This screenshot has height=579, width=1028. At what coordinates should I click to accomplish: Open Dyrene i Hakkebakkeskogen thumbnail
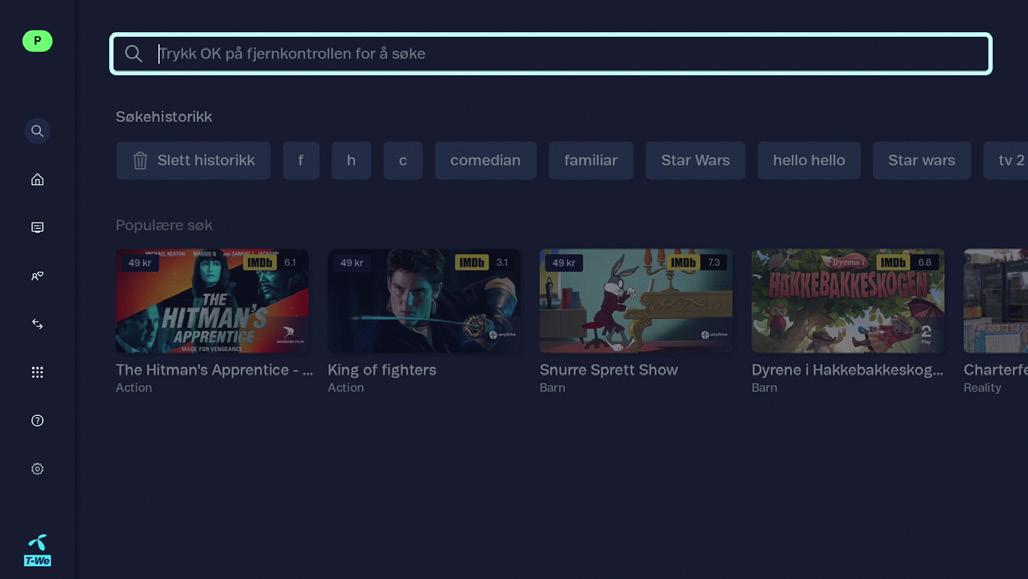pos(848,301)
